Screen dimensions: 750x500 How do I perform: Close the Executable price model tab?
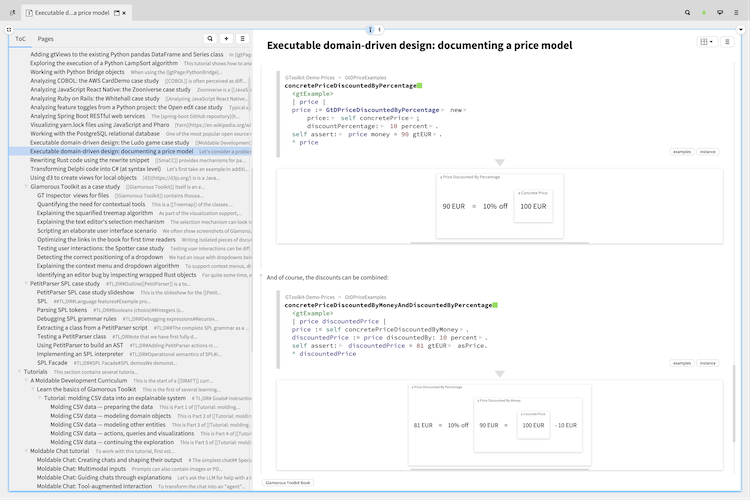(124, 13)
